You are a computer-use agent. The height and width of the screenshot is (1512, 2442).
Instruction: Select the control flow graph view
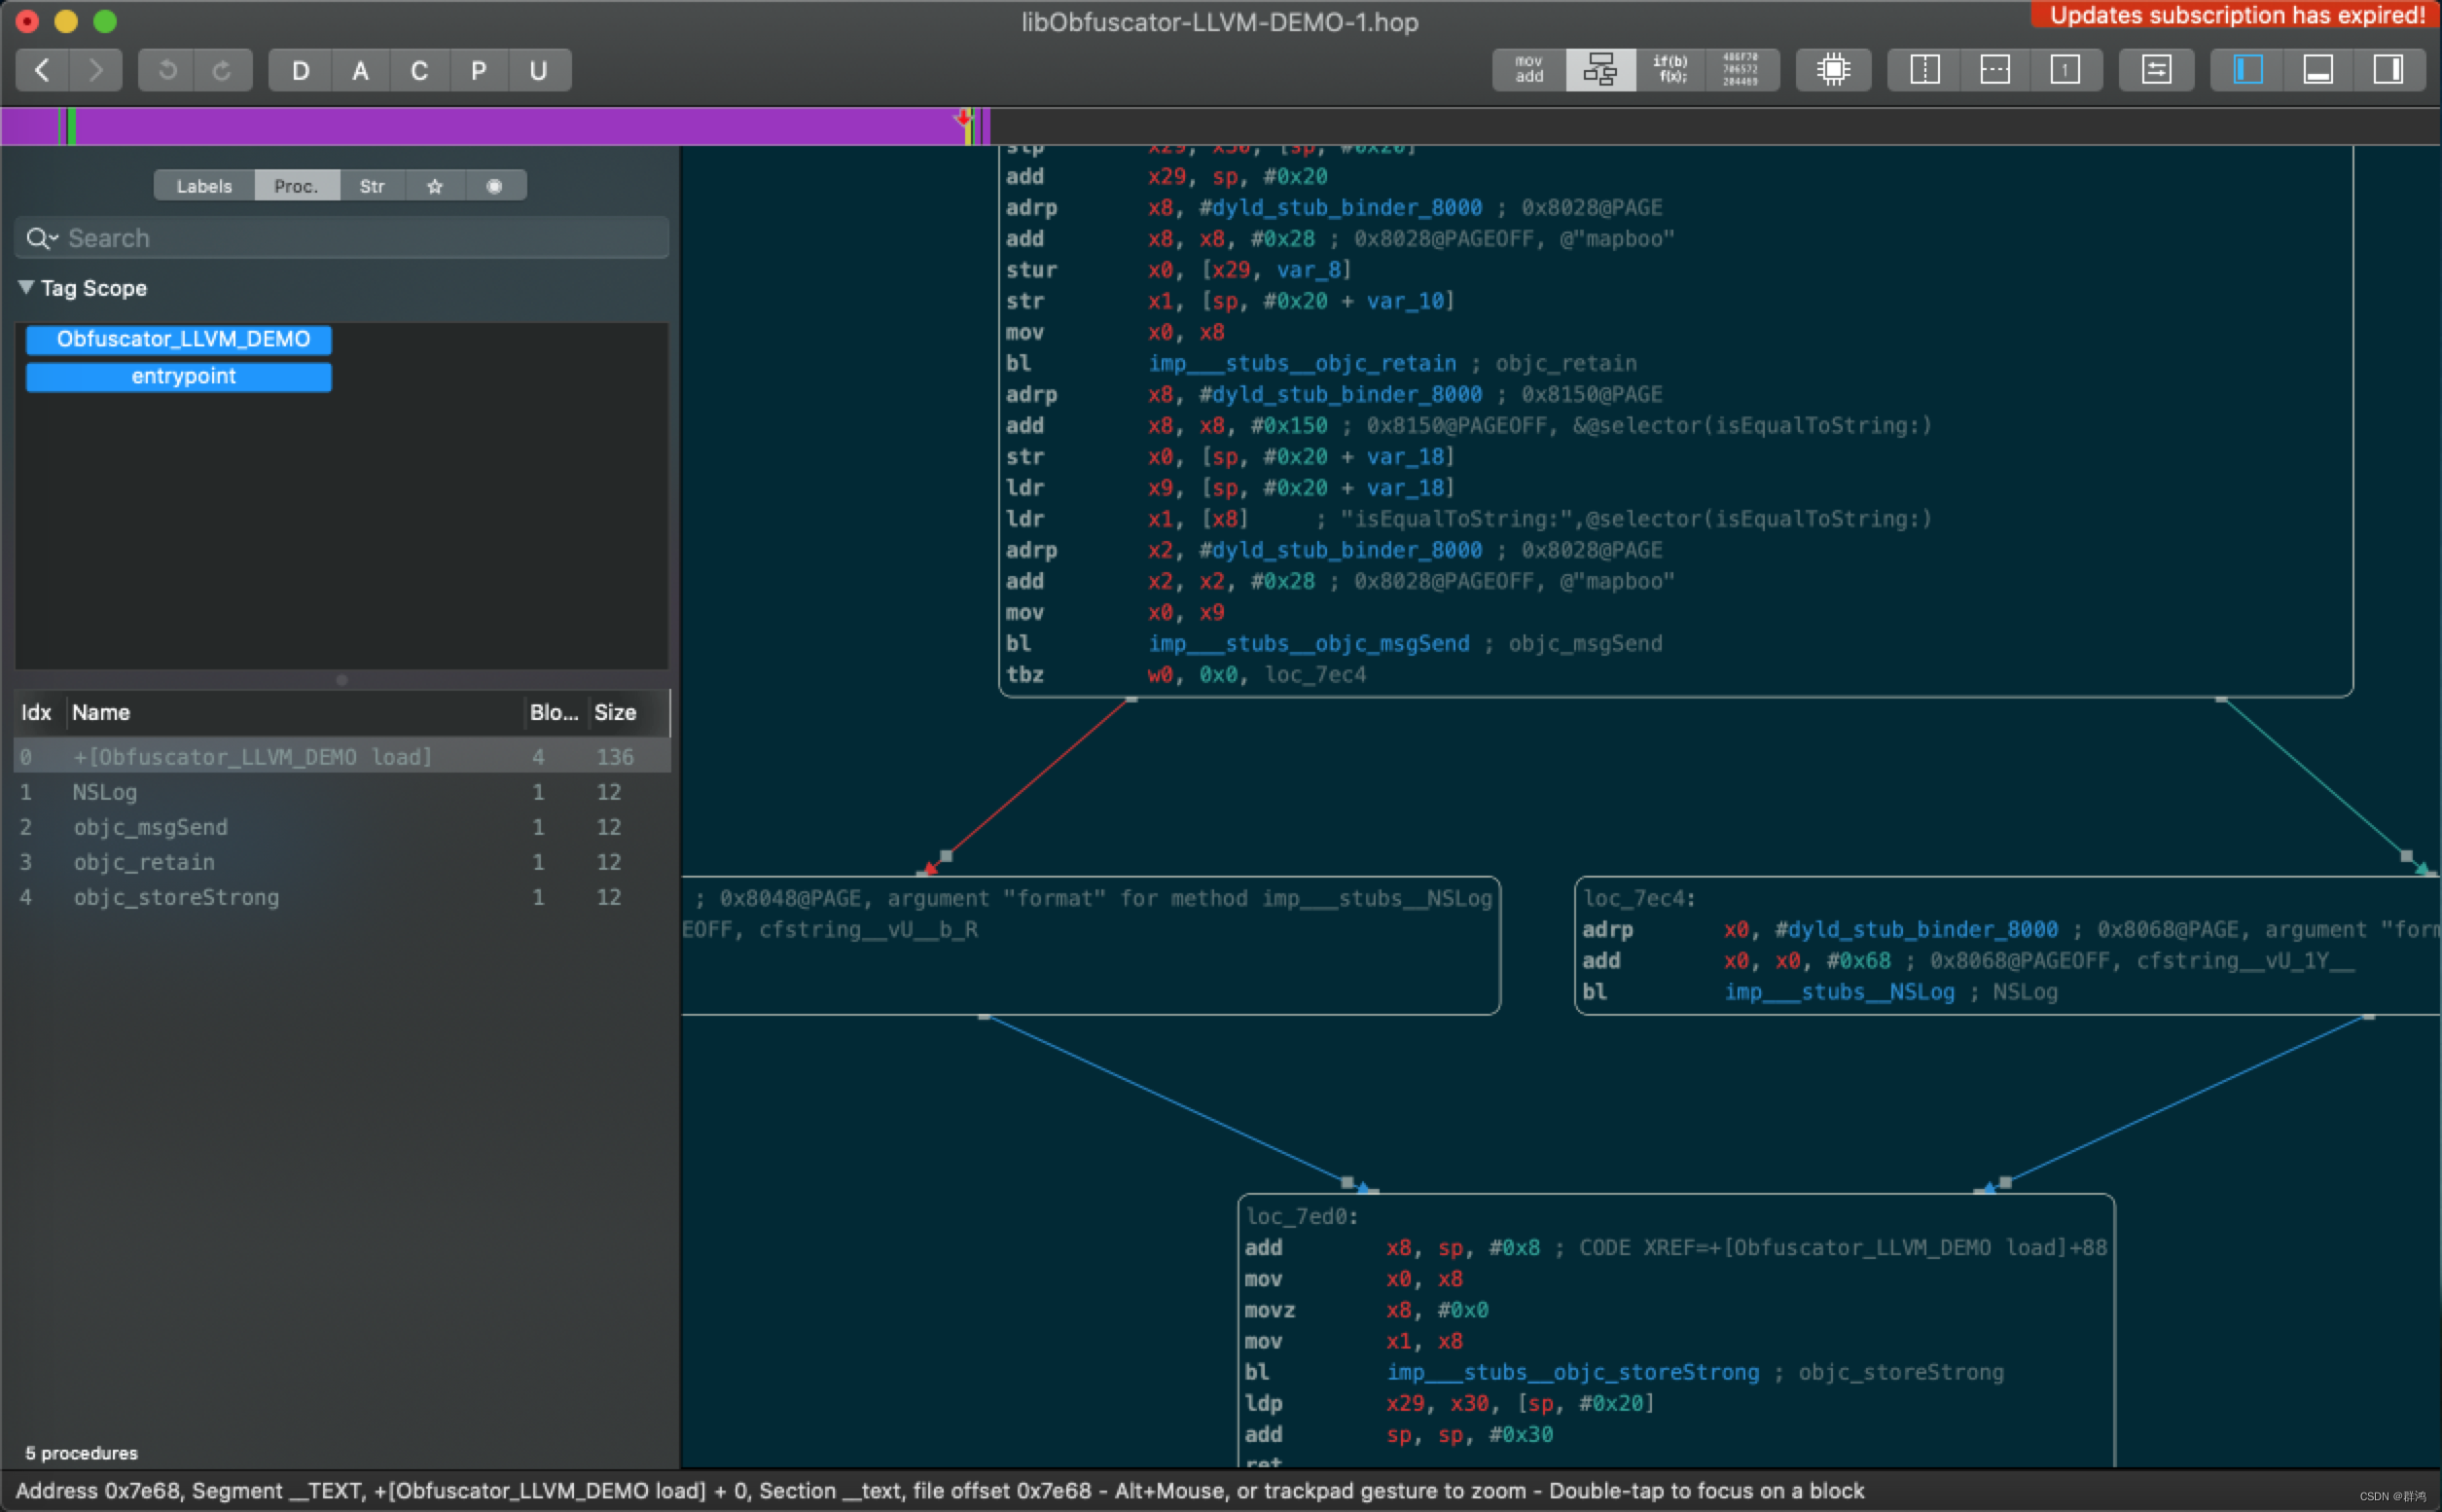[1599, 70]
